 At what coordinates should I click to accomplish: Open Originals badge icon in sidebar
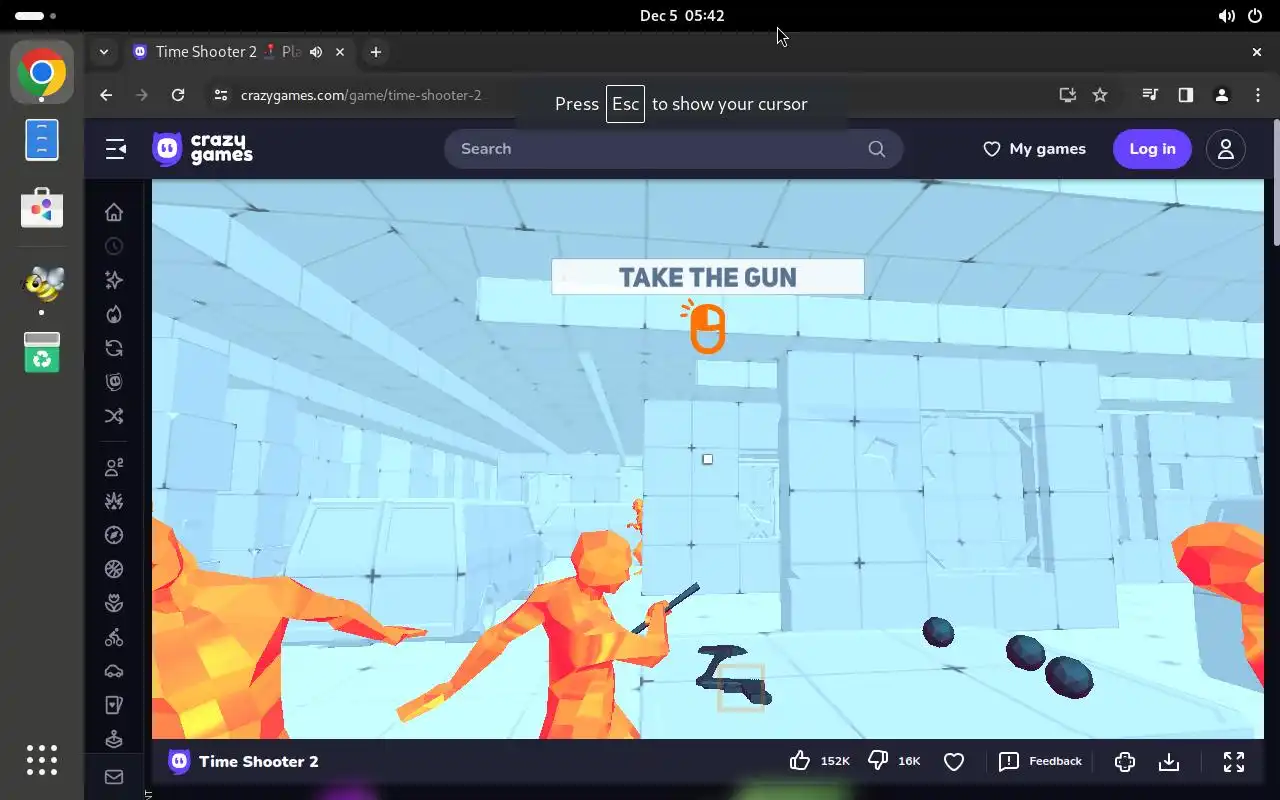[x=114, y=382]
